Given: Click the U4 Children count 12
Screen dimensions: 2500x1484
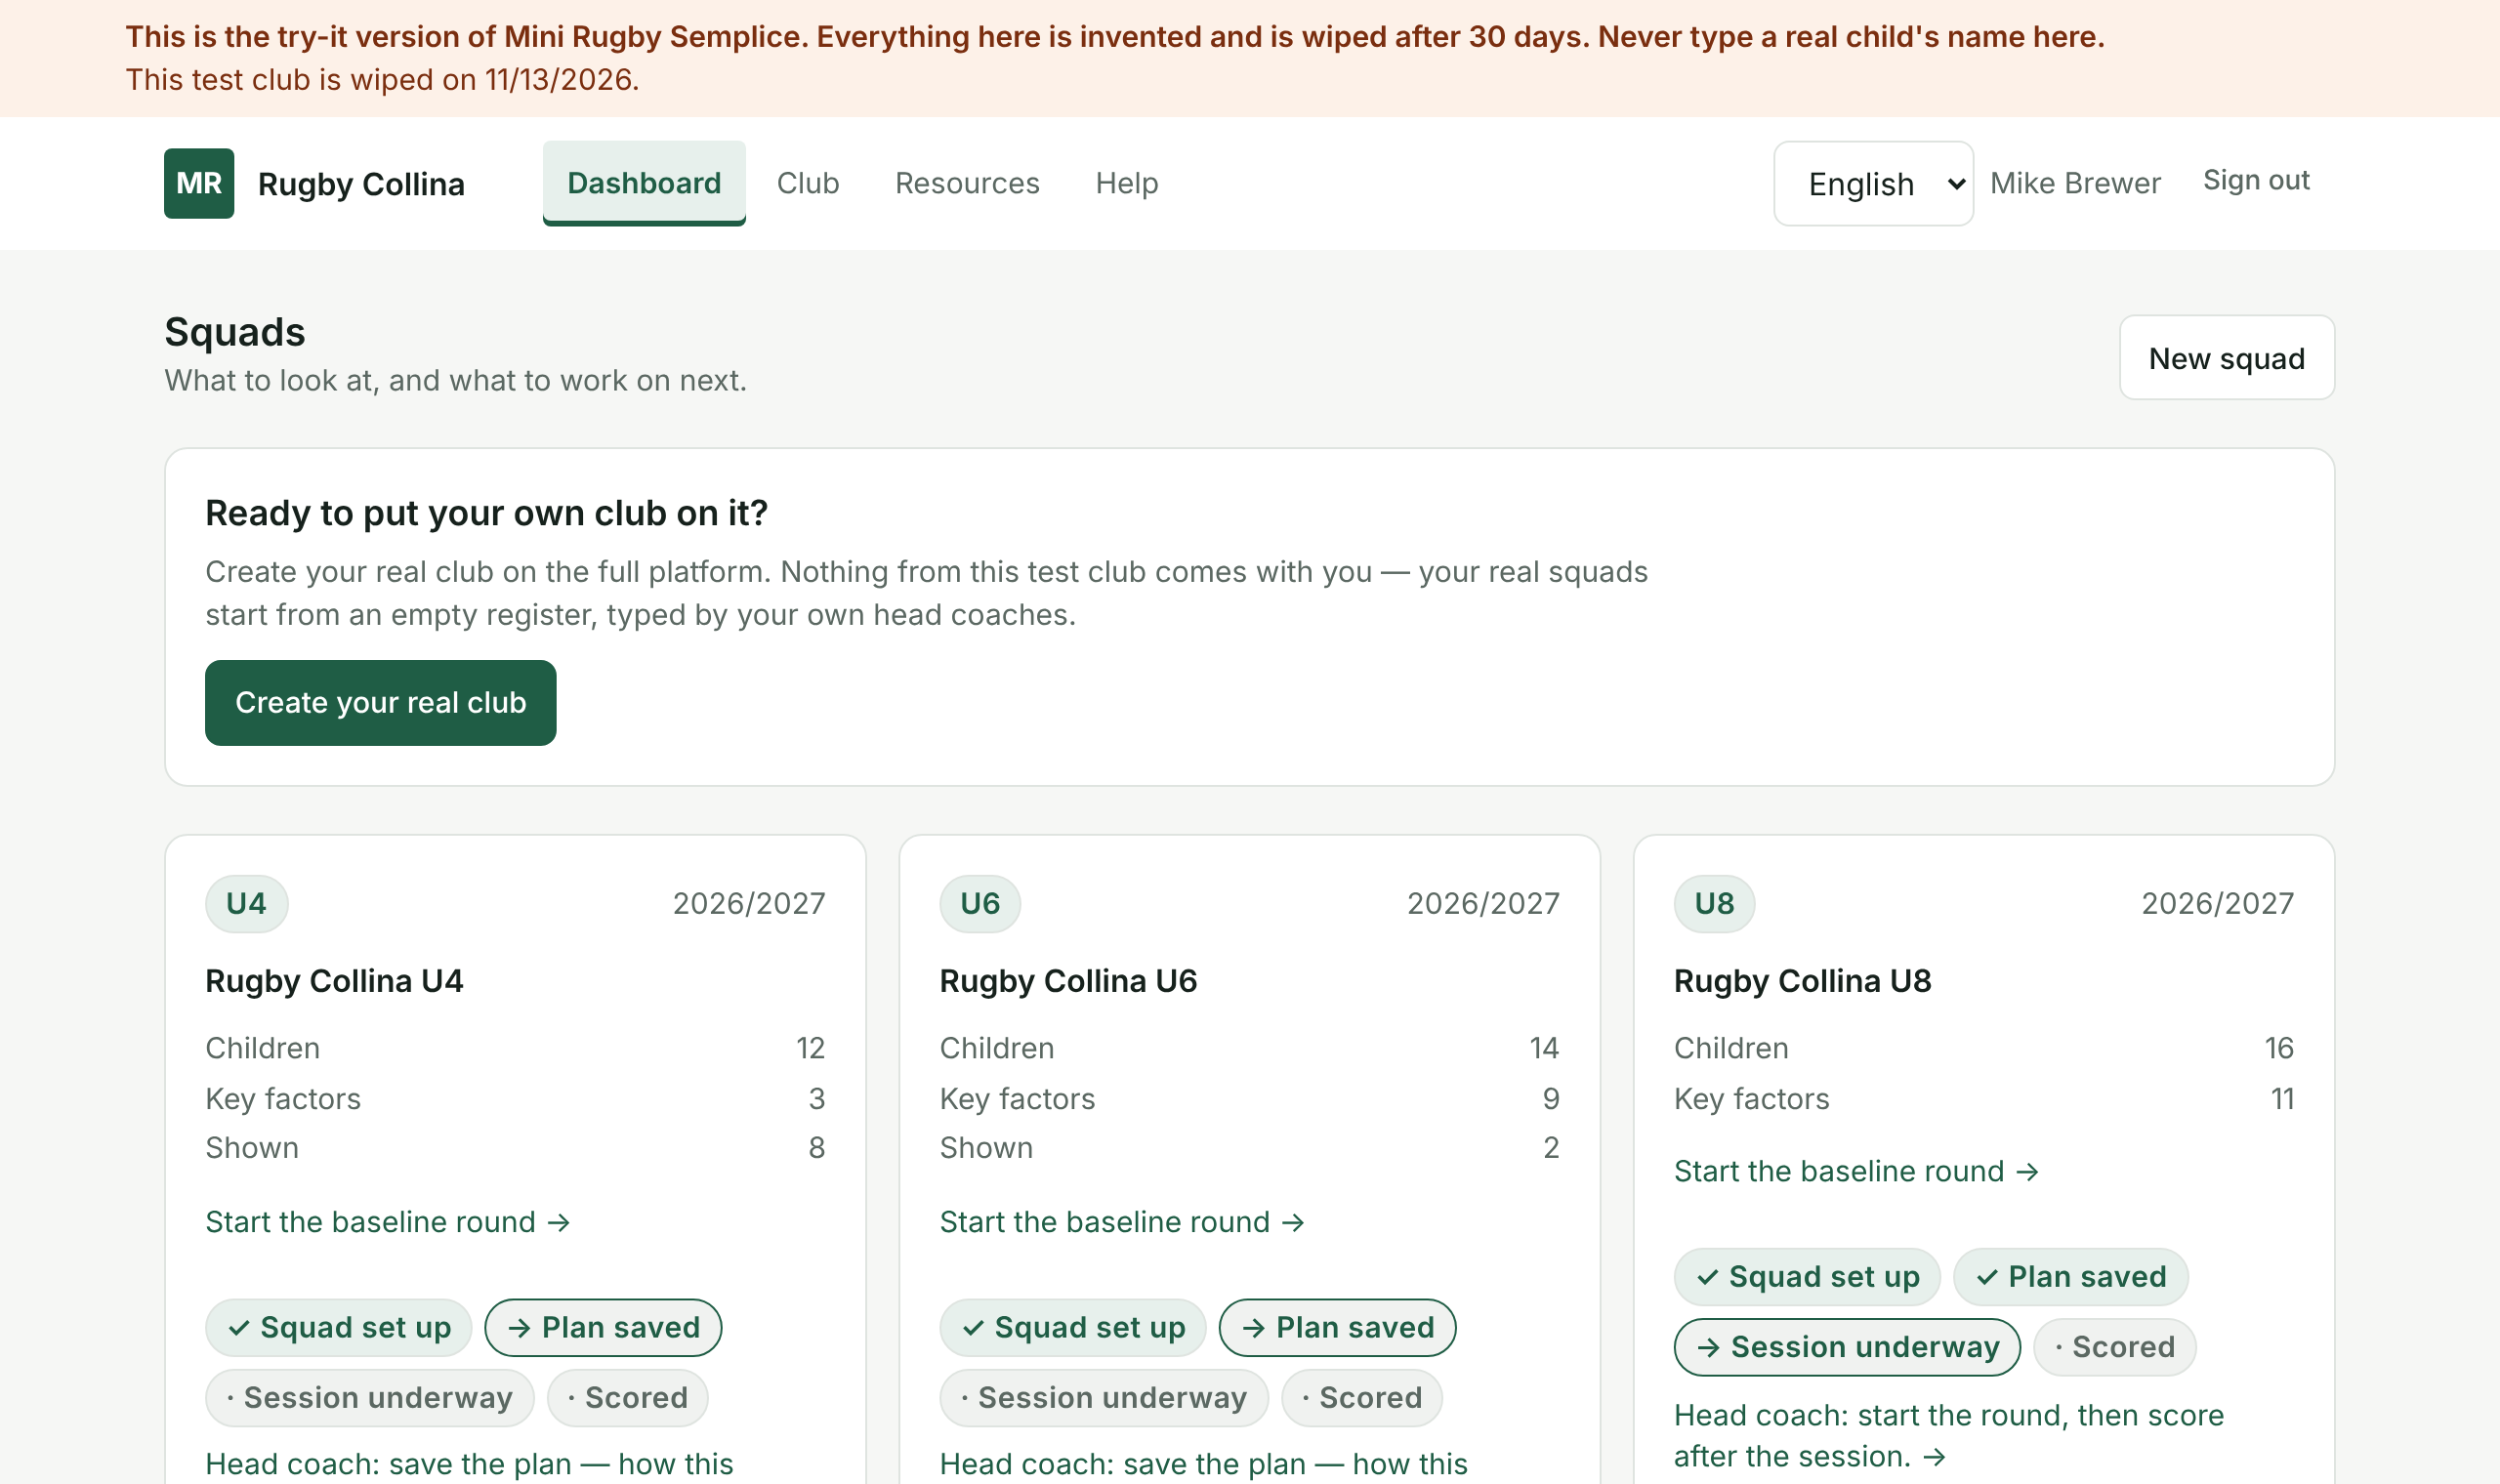Looking at the screenshot, I should 810,1047.
